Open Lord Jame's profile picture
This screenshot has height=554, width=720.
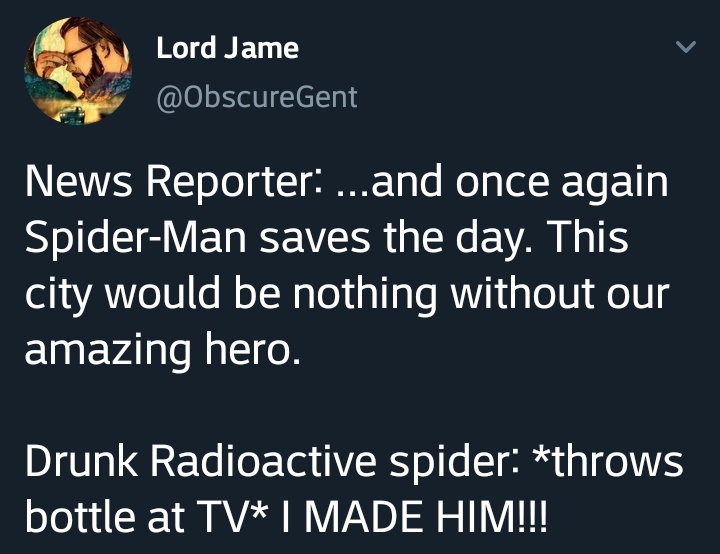tap(78, 71)
